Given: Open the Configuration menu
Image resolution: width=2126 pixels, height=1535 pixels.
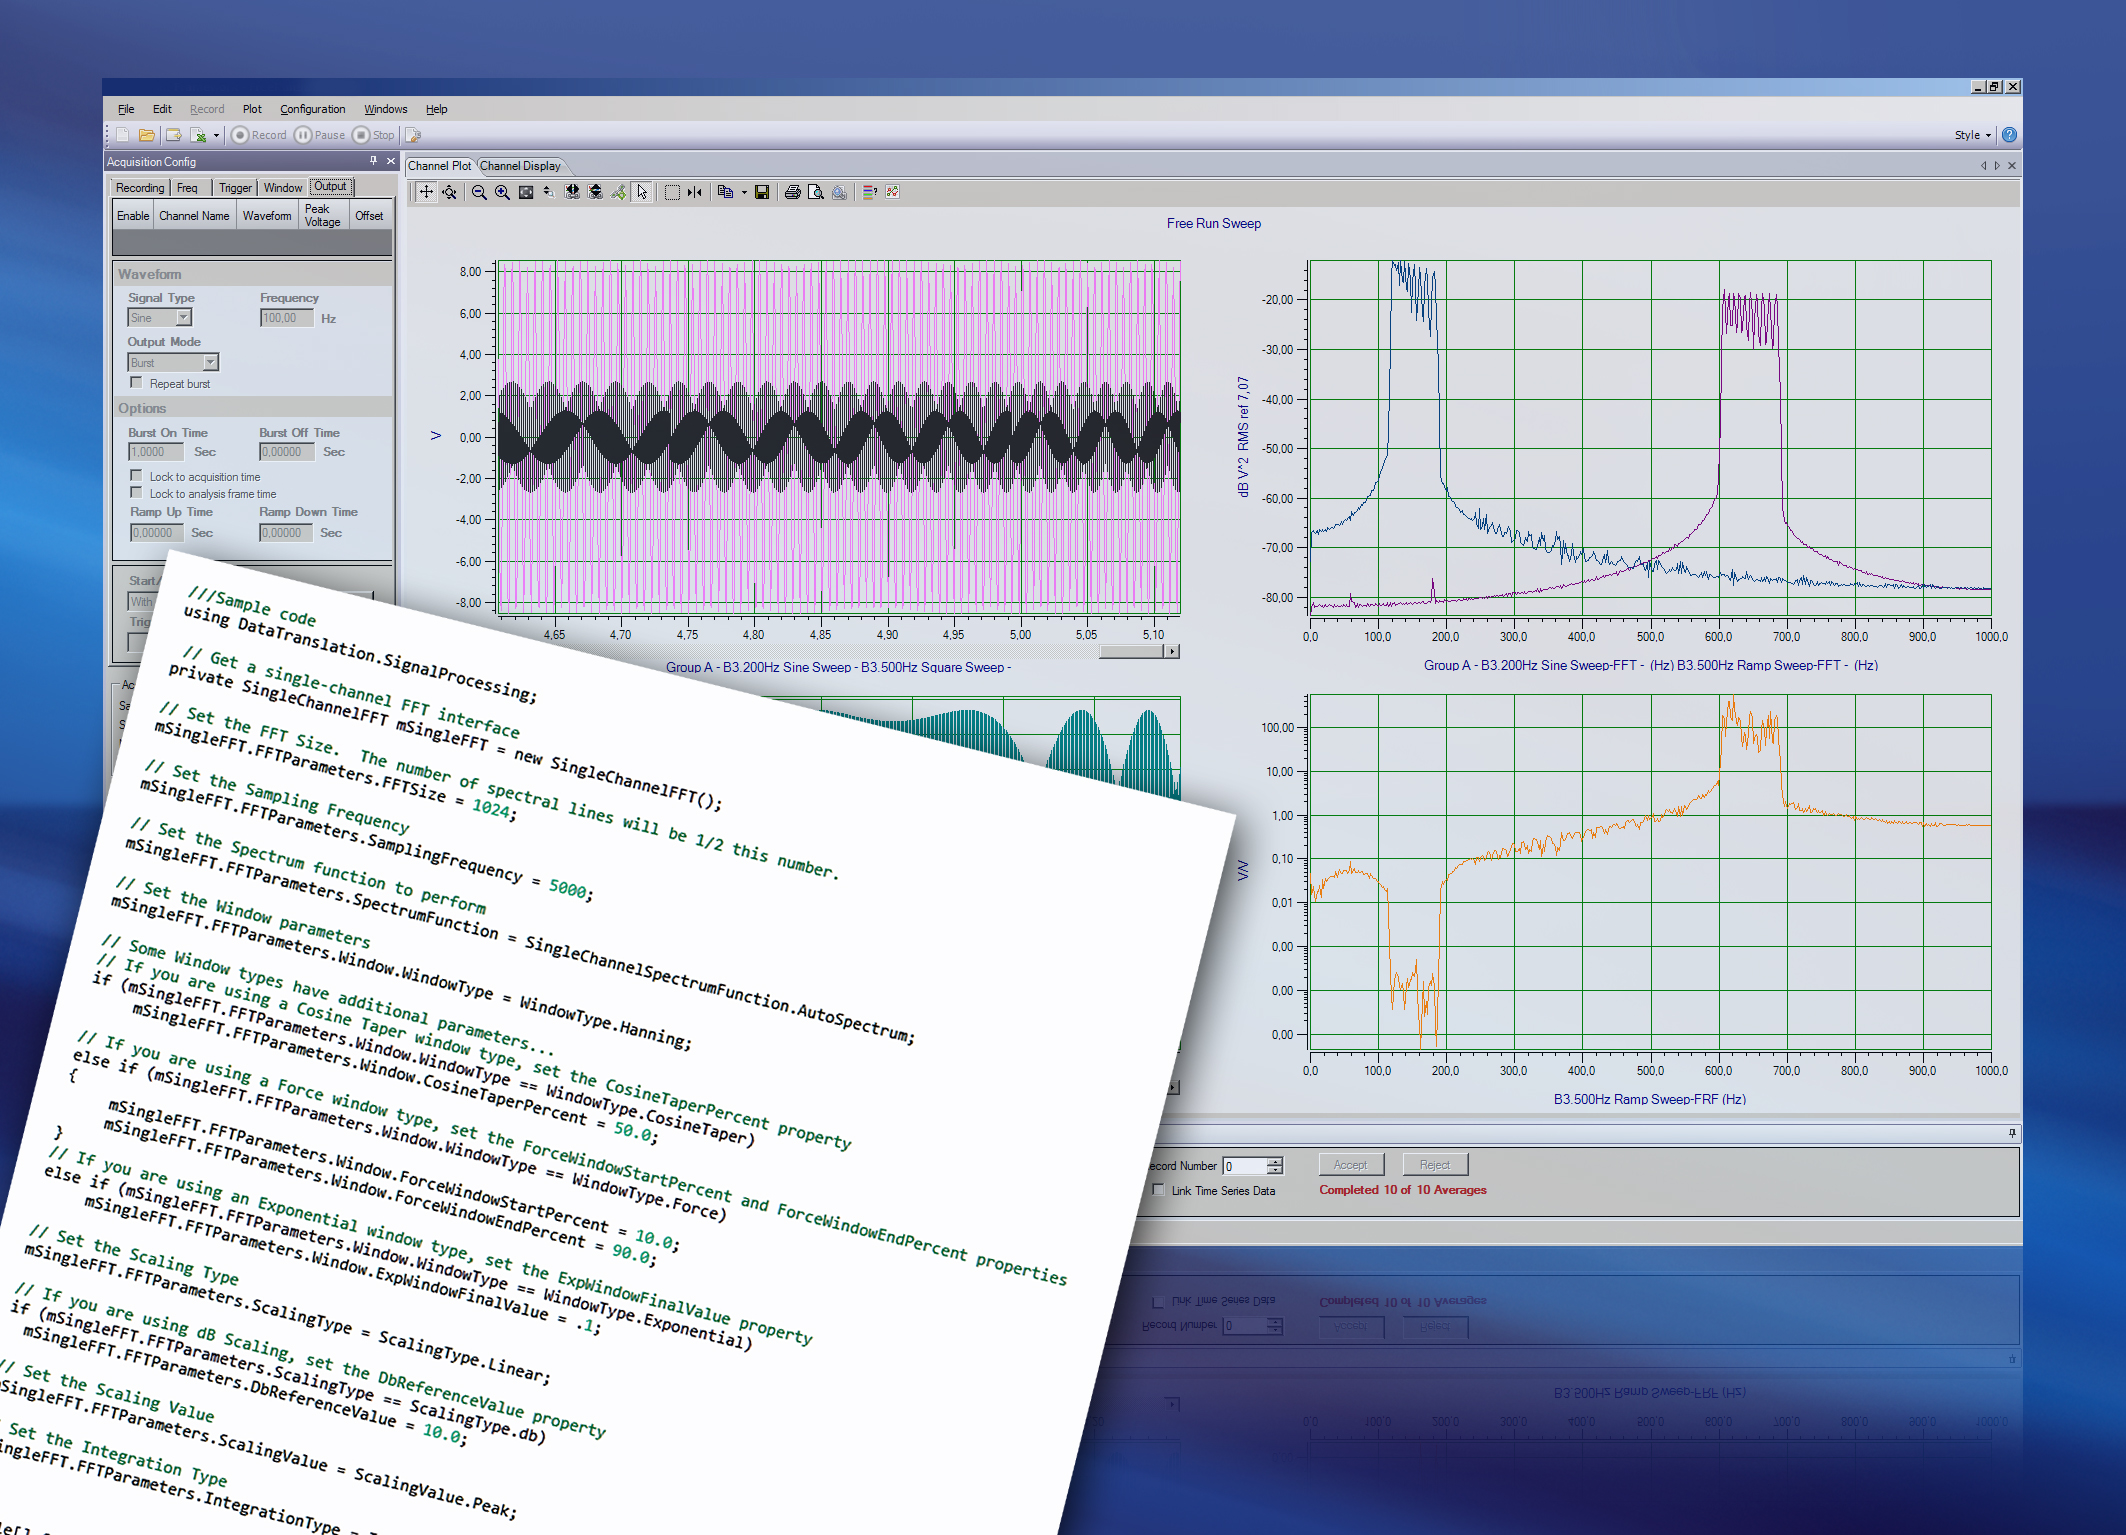Looking at the screenshot, I should [312, 109].
